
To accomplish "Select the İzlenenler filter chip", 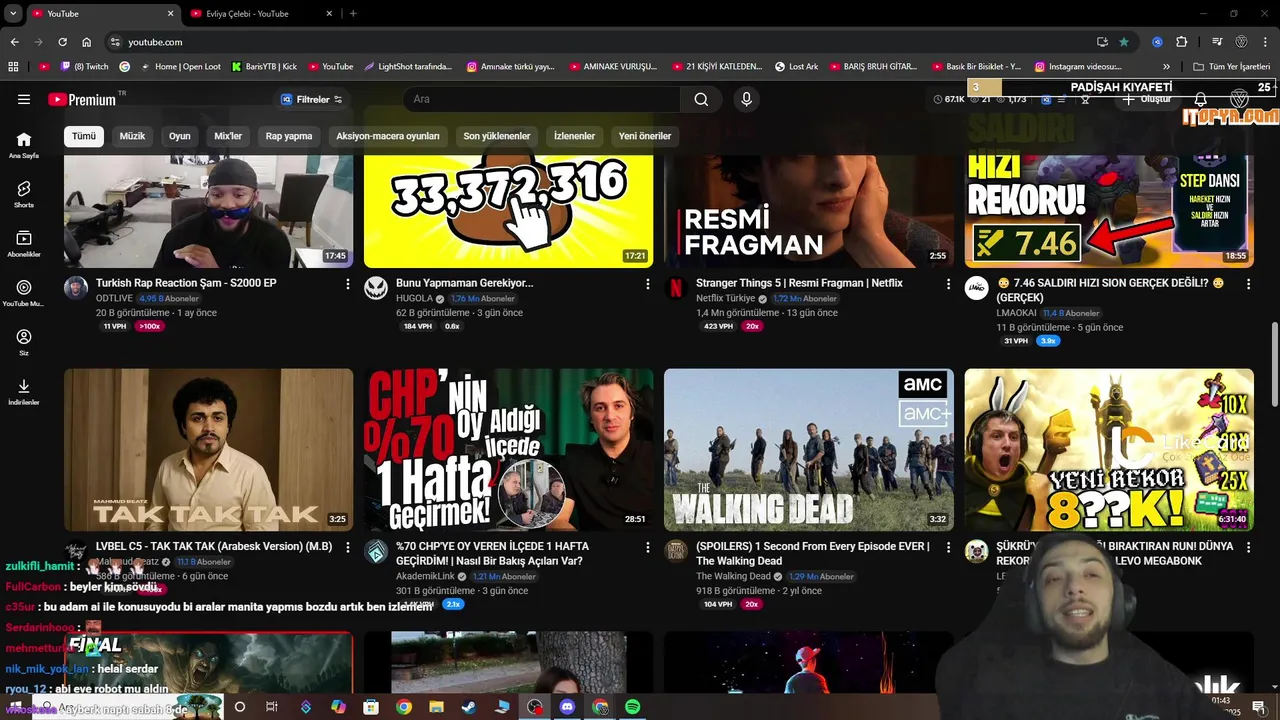I will [574, 136].
